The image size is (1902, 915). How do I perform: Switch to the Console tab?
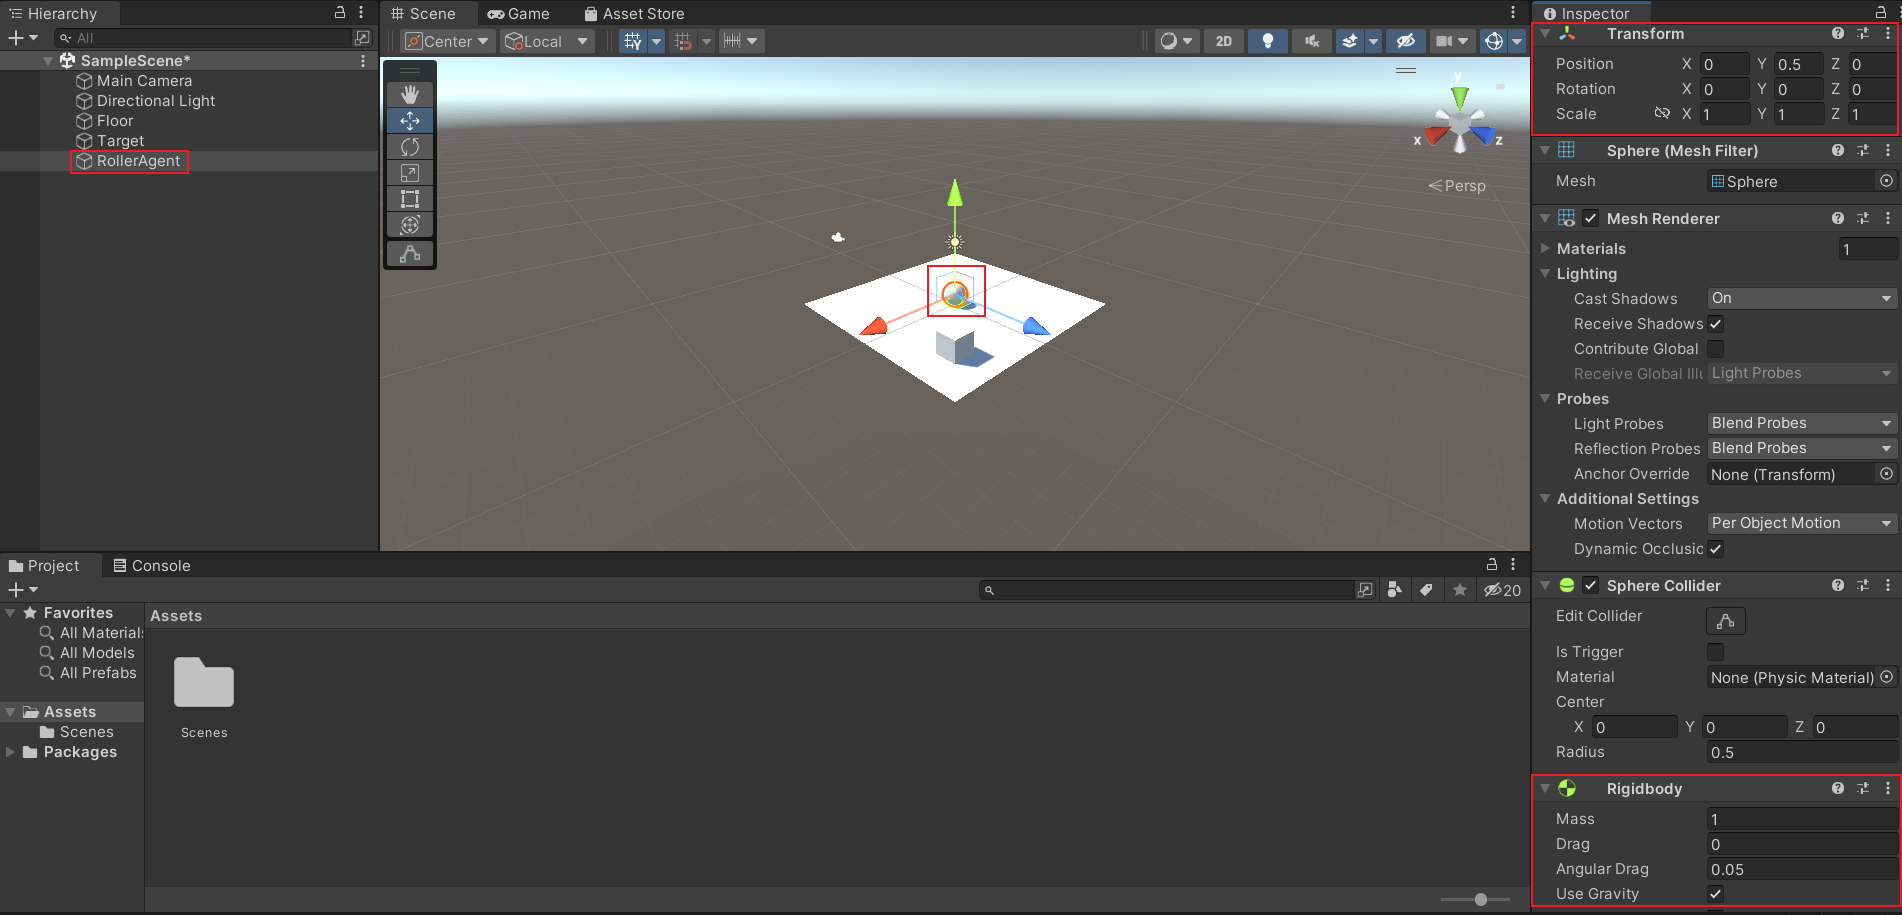coord(151,565)
